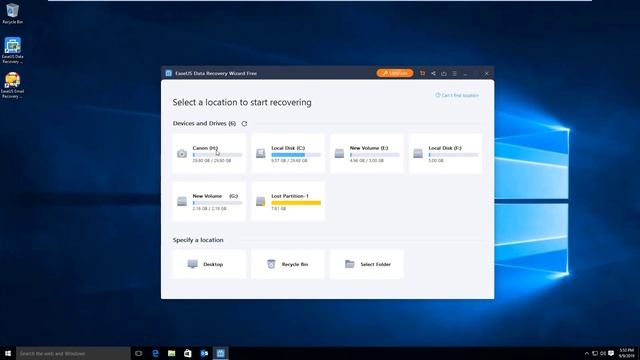The width and height of the screenshot is (640, 360).
Task: Open the Recycle Bin desktop icon
Action: (12, 14)
